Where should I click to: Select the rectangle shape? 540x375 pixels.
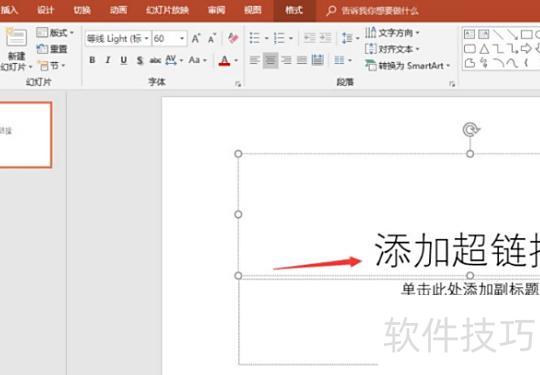coord(526,34)
